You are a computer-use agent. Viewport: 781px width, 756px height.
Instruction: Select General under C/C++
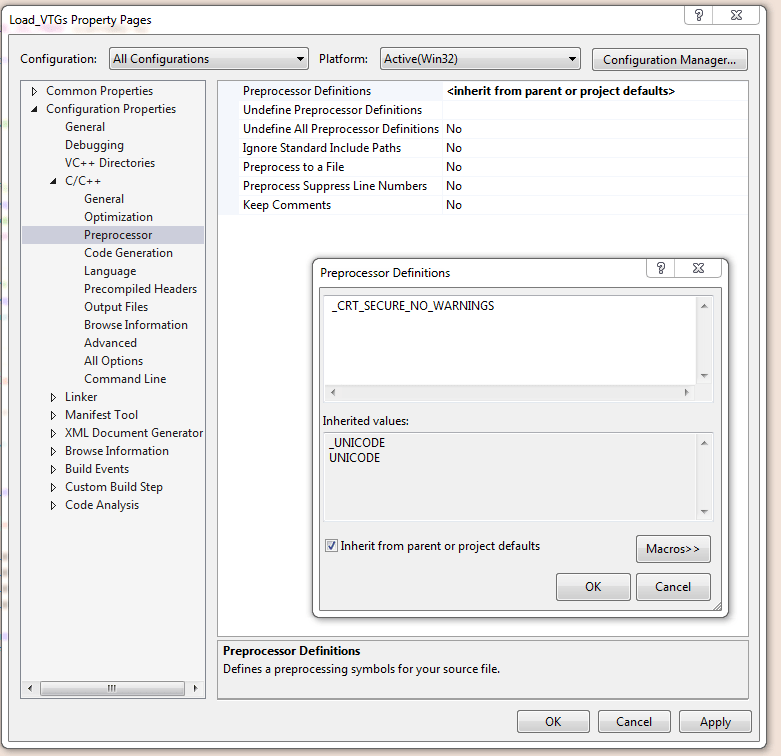[104, 199]
